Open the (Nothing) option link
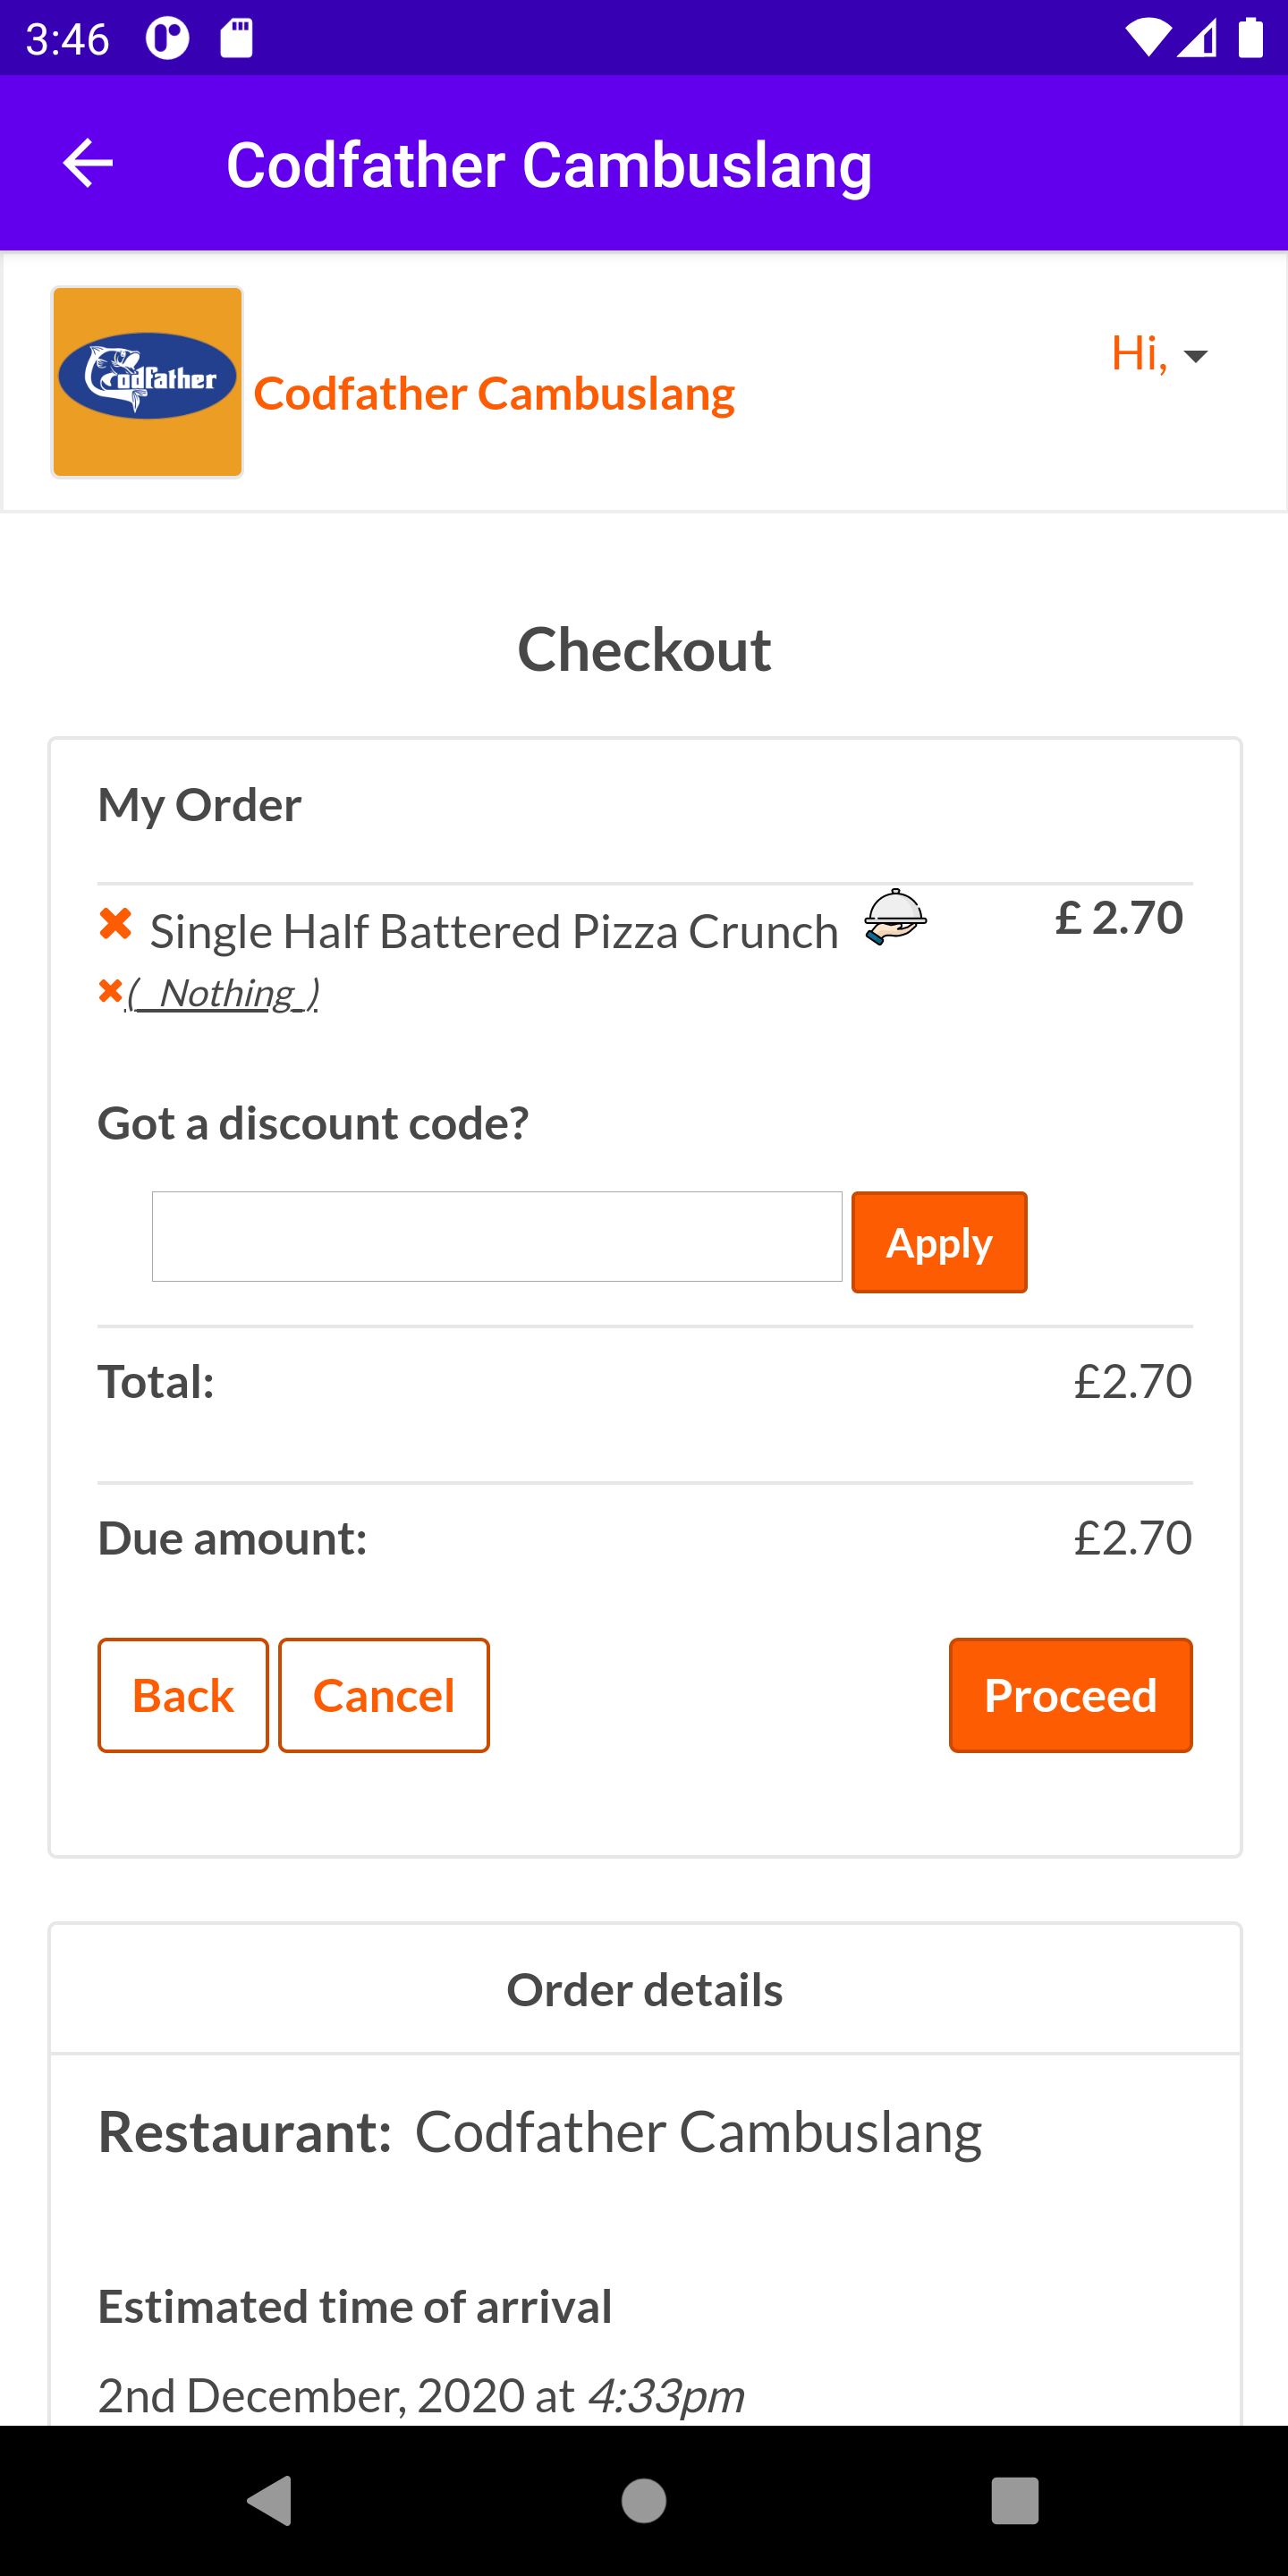The height and width of the screenshot is (2576, 1288). tap(222, 993)
